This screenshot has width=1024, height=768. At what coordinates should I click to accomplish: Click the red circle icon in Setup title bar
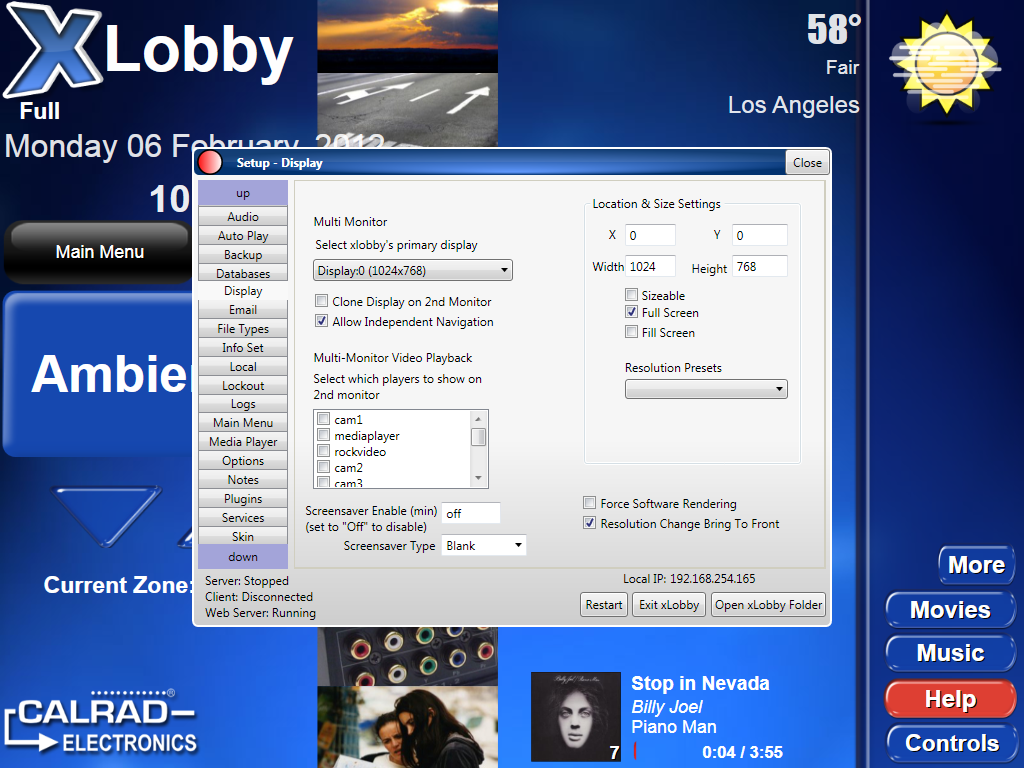(210, 163)
